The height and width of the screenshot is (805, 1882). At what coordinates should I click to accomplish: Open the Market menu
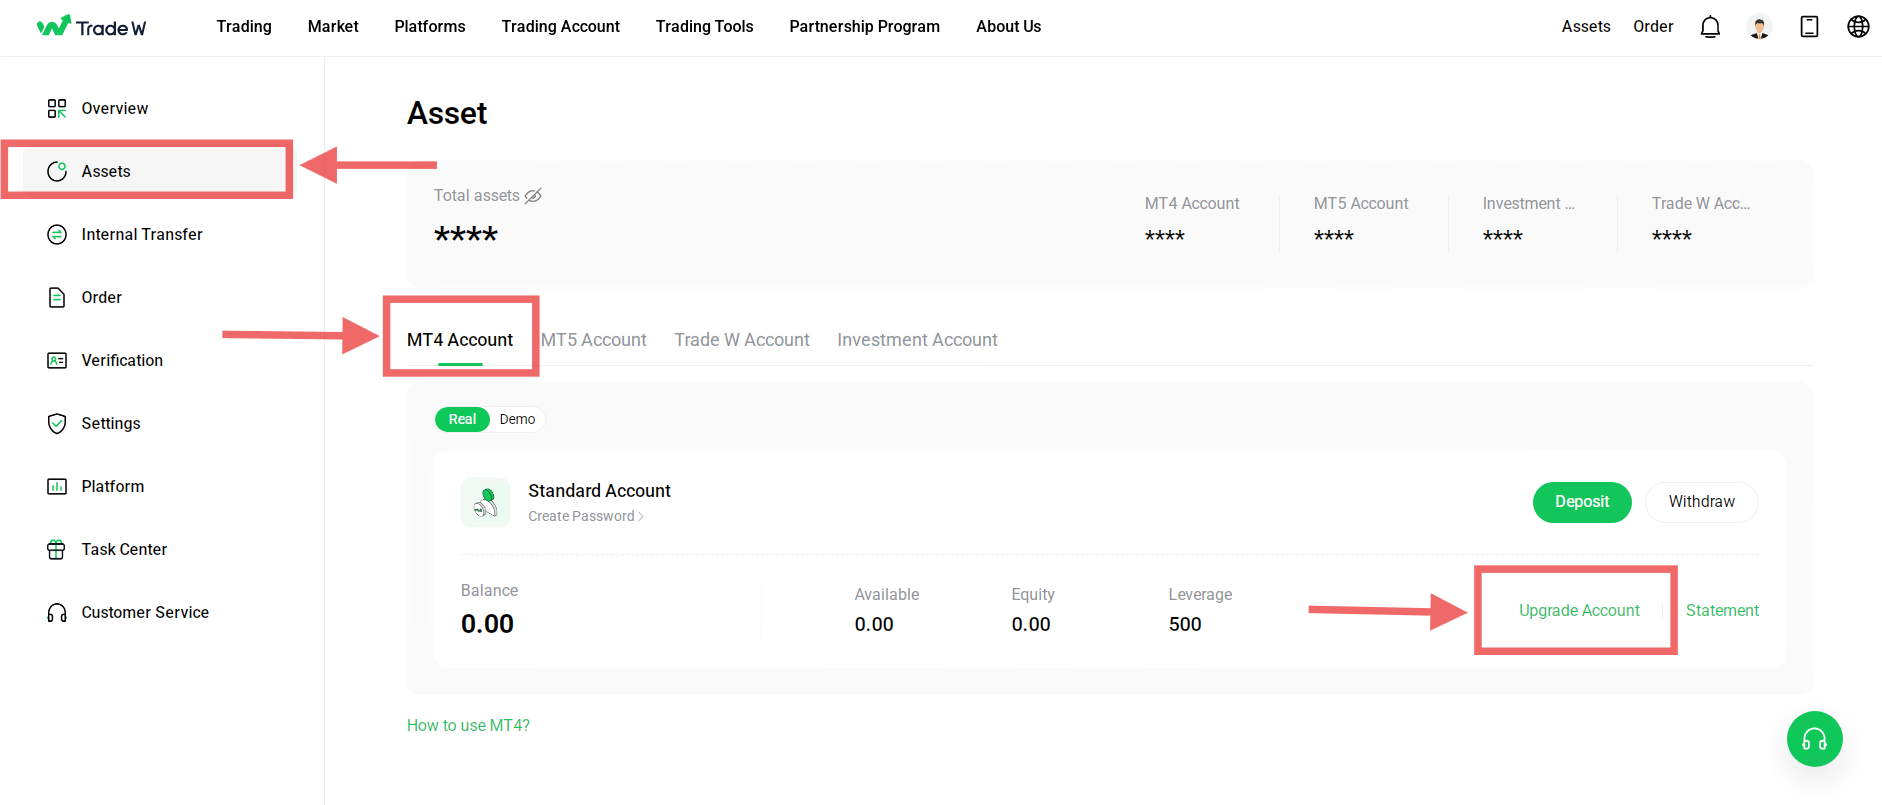(x=333, y=27)
